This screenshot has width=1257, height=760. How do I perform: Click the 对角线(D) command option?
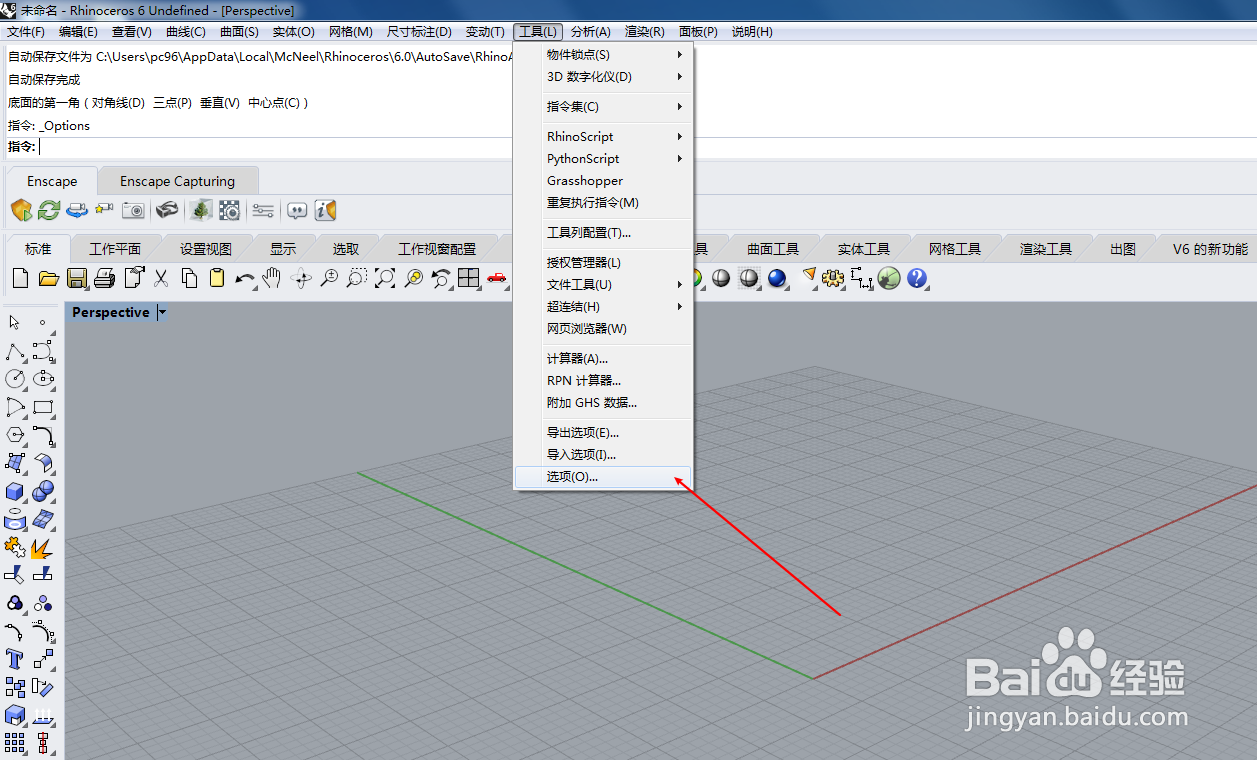click(118, 103)
